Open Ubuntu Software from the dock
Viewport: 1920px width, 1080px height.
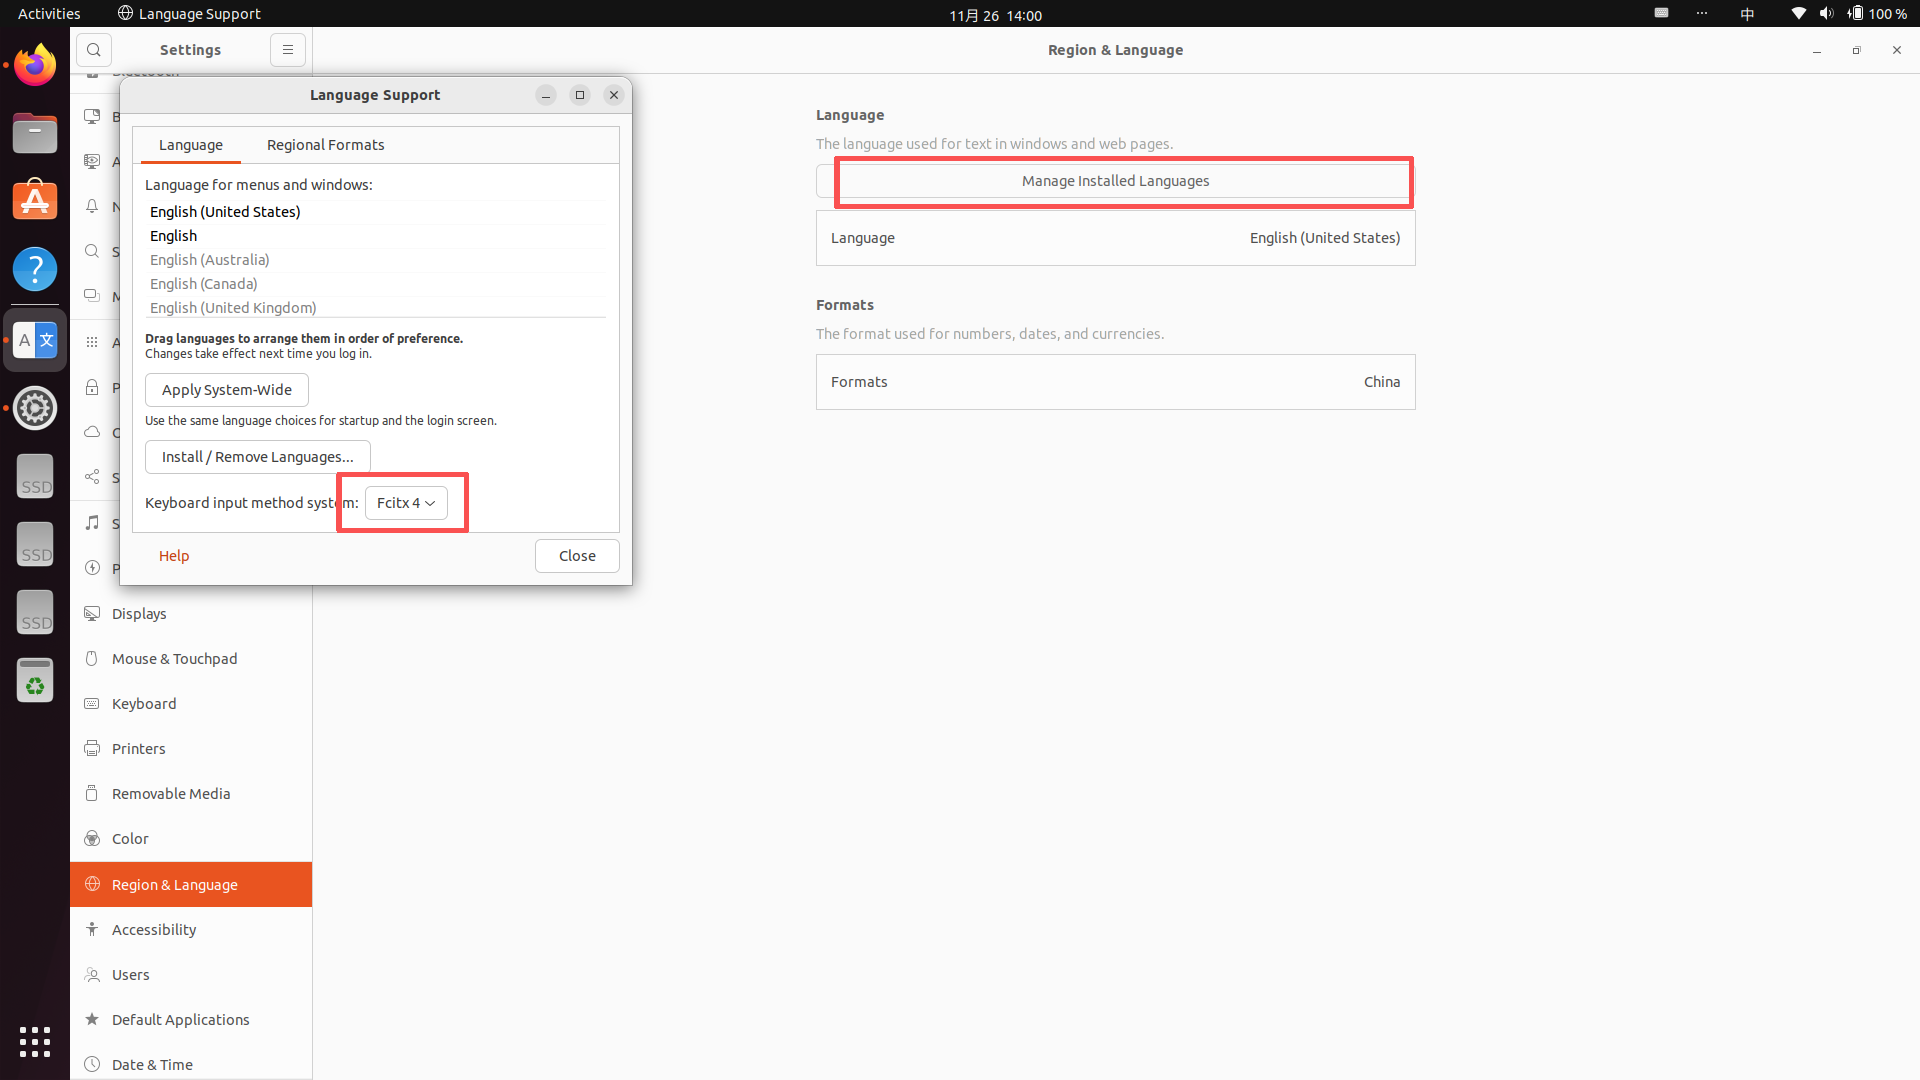coord(35,201)
